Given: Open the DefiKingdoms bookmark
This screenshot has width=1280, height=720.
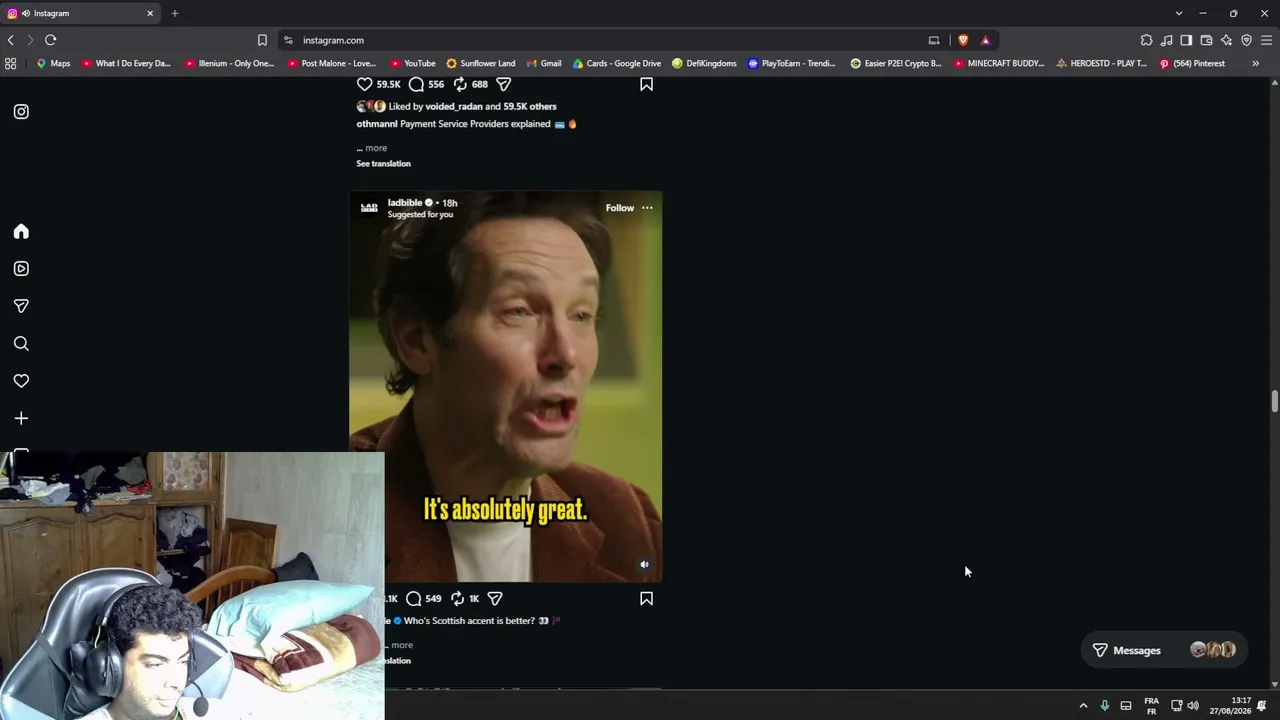Looking at the screenshot, I should click(704, 63).
